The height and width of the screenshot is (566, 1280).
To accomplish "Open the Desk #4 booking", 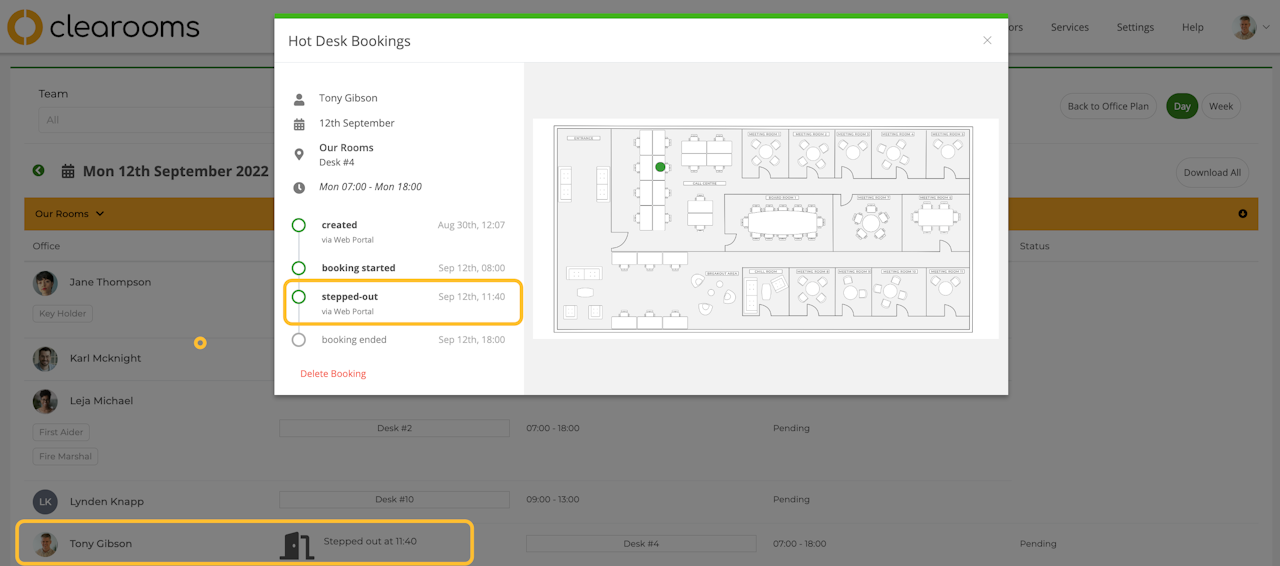I will pos(641,544).
